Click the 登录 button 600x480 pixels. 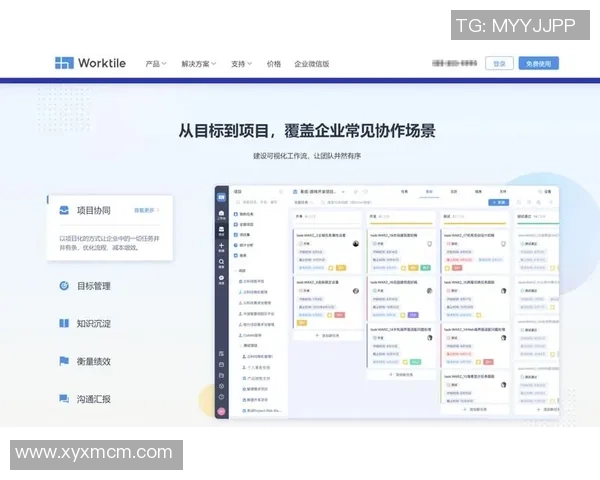coord(499,64)
